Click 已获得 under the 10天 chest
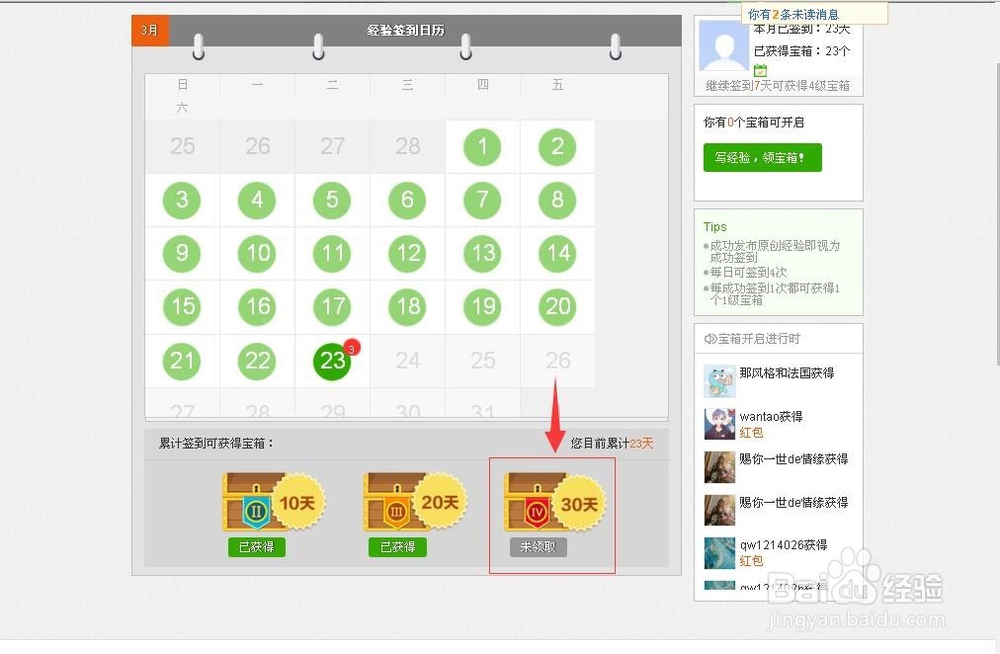The height and width of the screenshot is (654, 1000). (255, 547)
